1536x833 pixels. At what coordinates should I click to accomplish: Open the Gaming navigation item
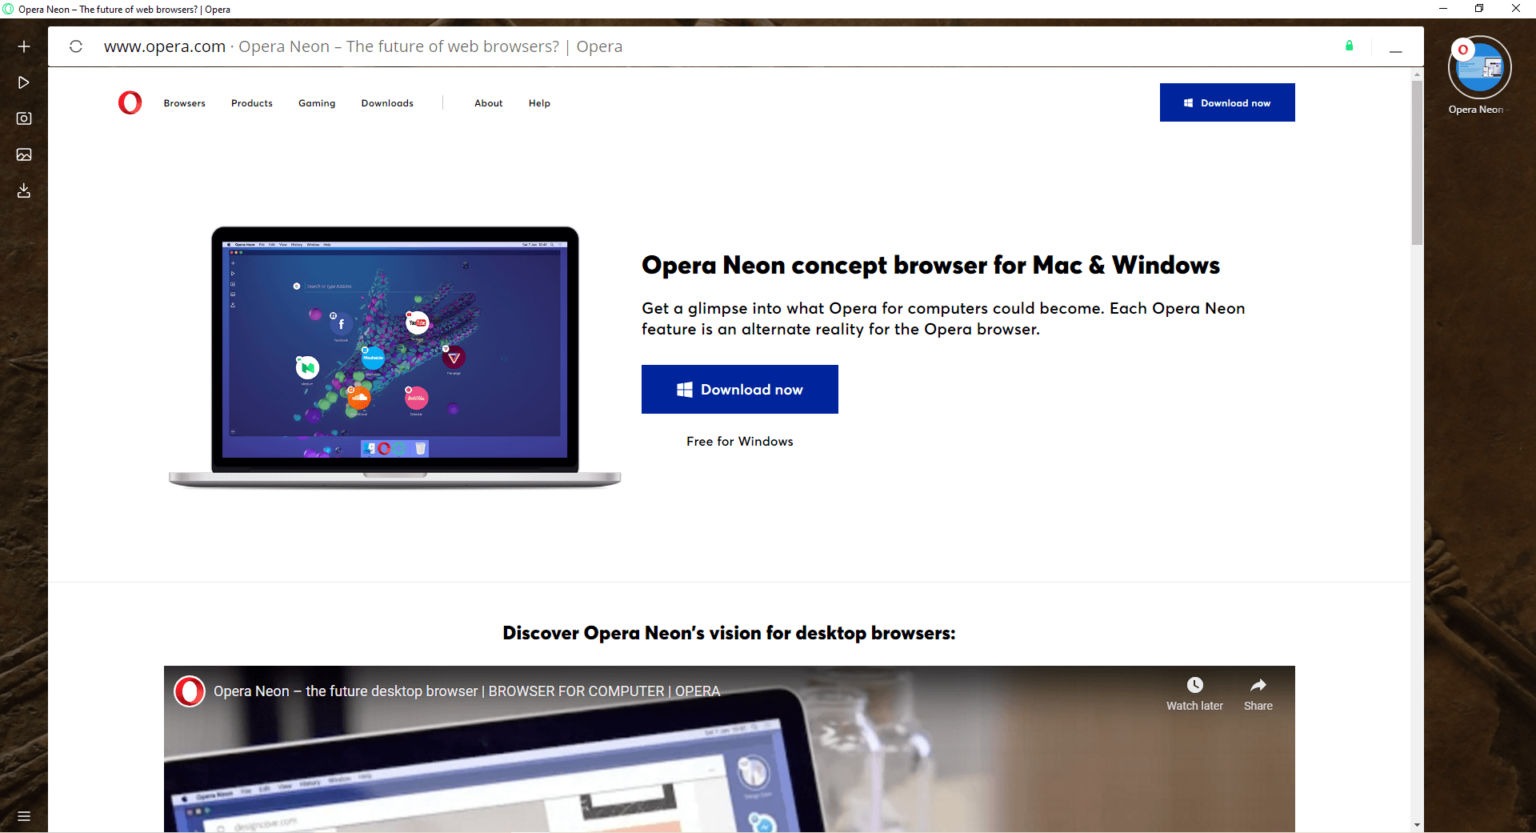point(317,102)
